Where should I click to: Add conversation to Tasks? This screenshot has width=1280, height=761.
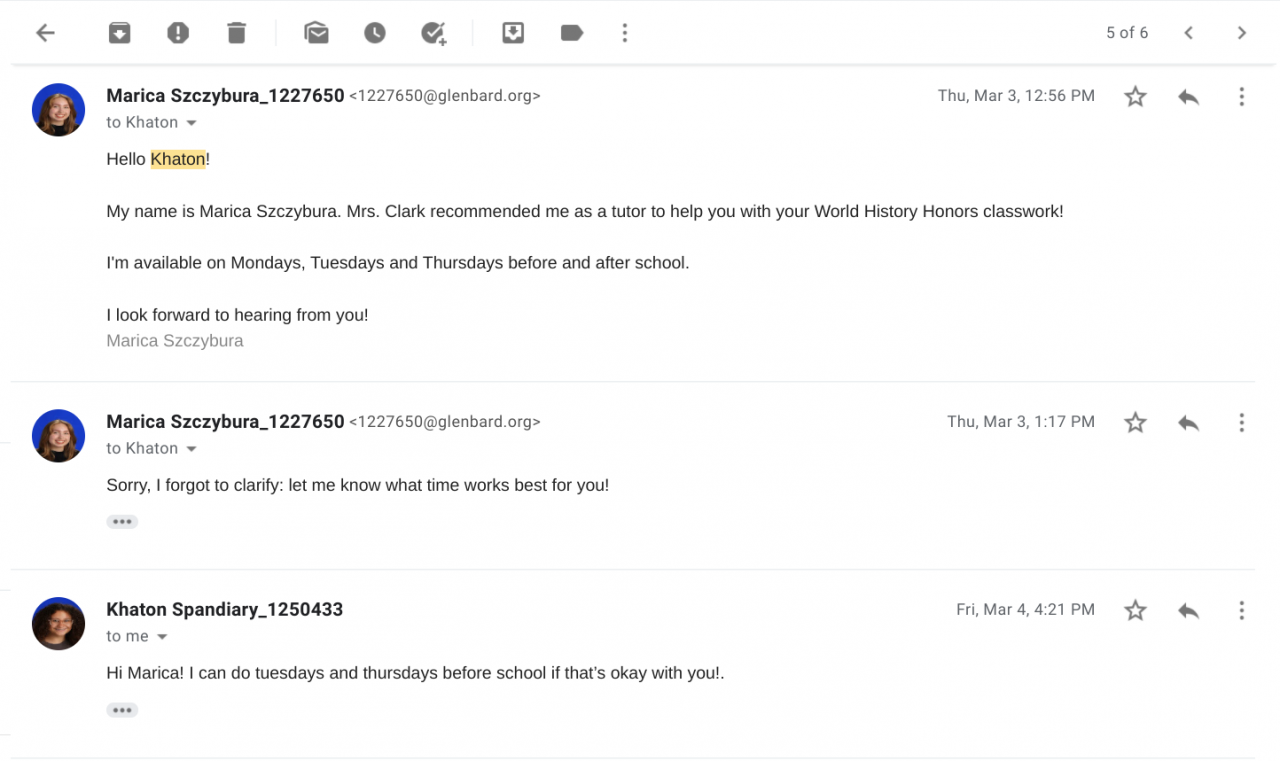click(x=433, y=33)
